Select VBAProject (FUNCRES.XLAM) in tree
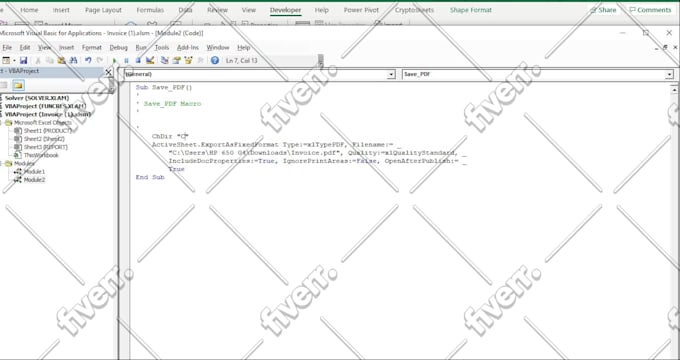The width and height of the screenshot is (680, 360). click(45, 106)
